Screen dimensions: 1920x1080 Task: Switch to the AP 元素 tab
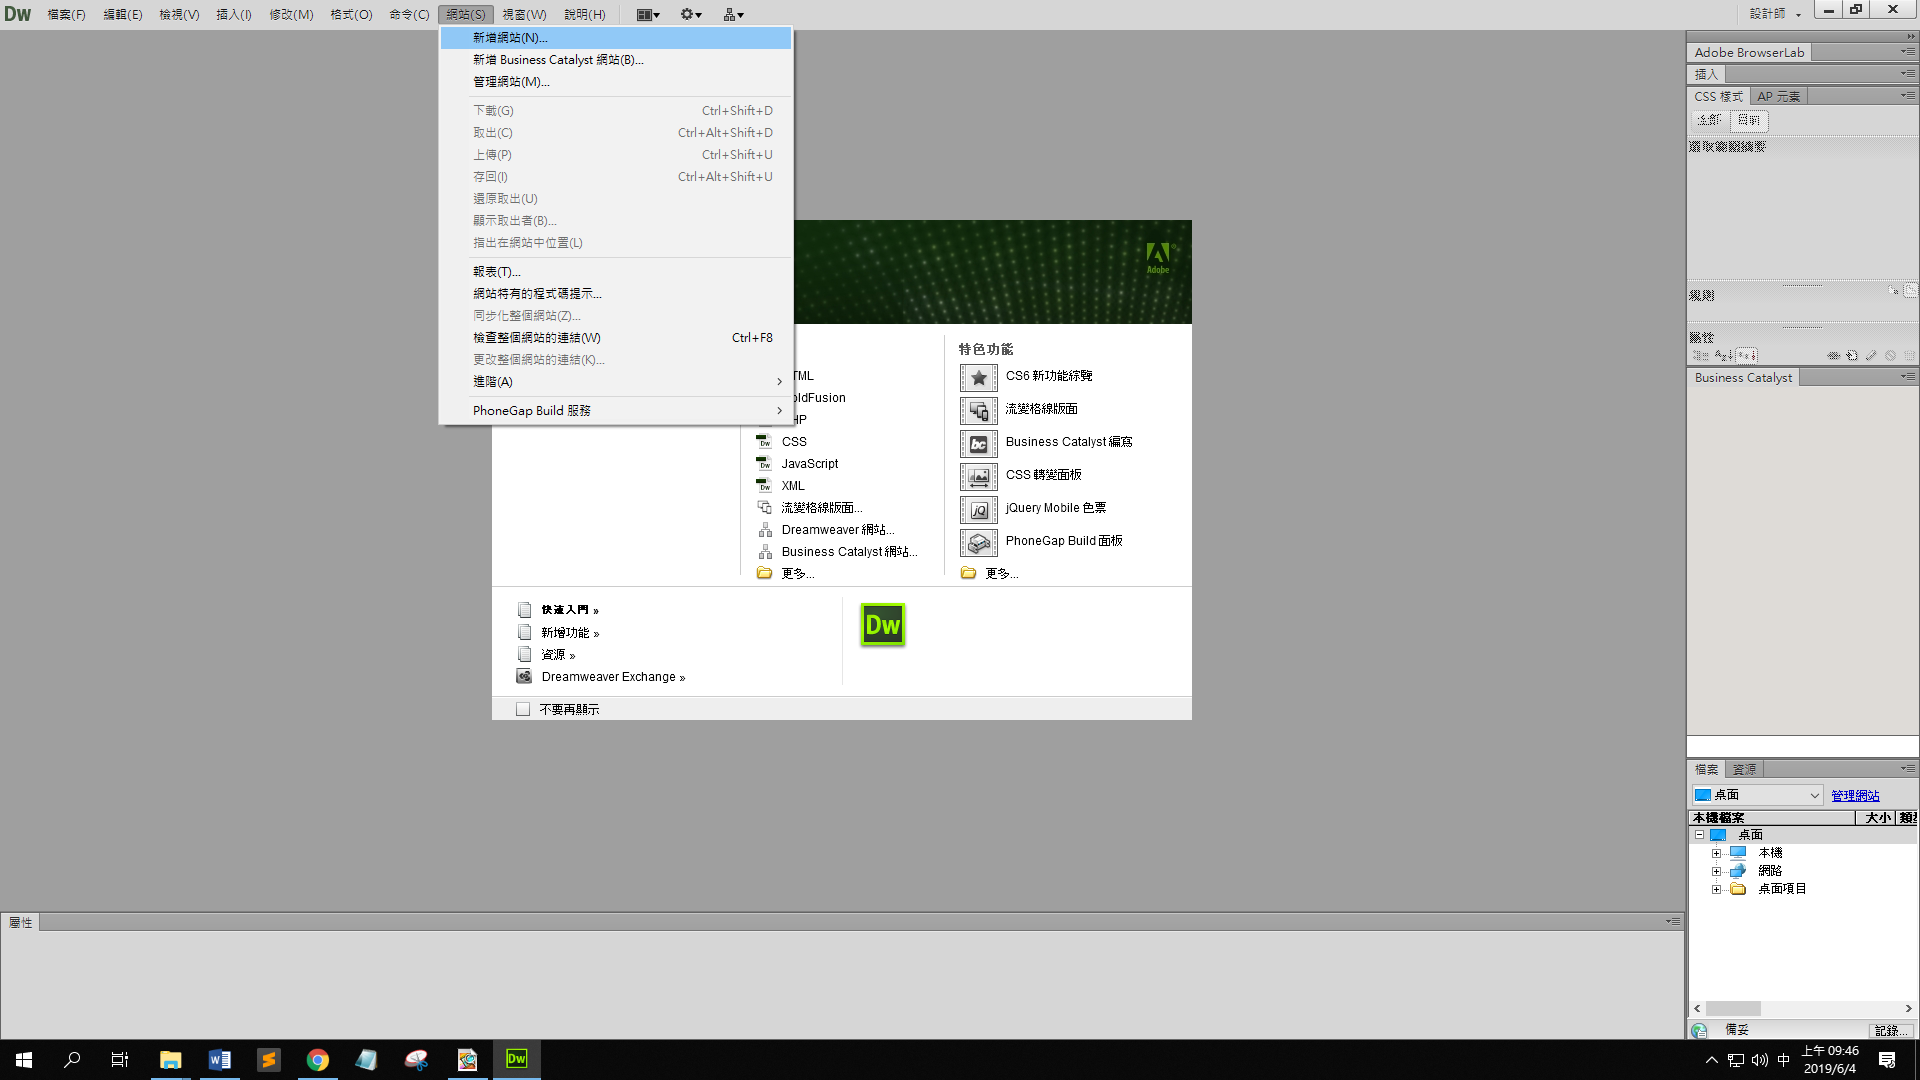(1778, 97)
